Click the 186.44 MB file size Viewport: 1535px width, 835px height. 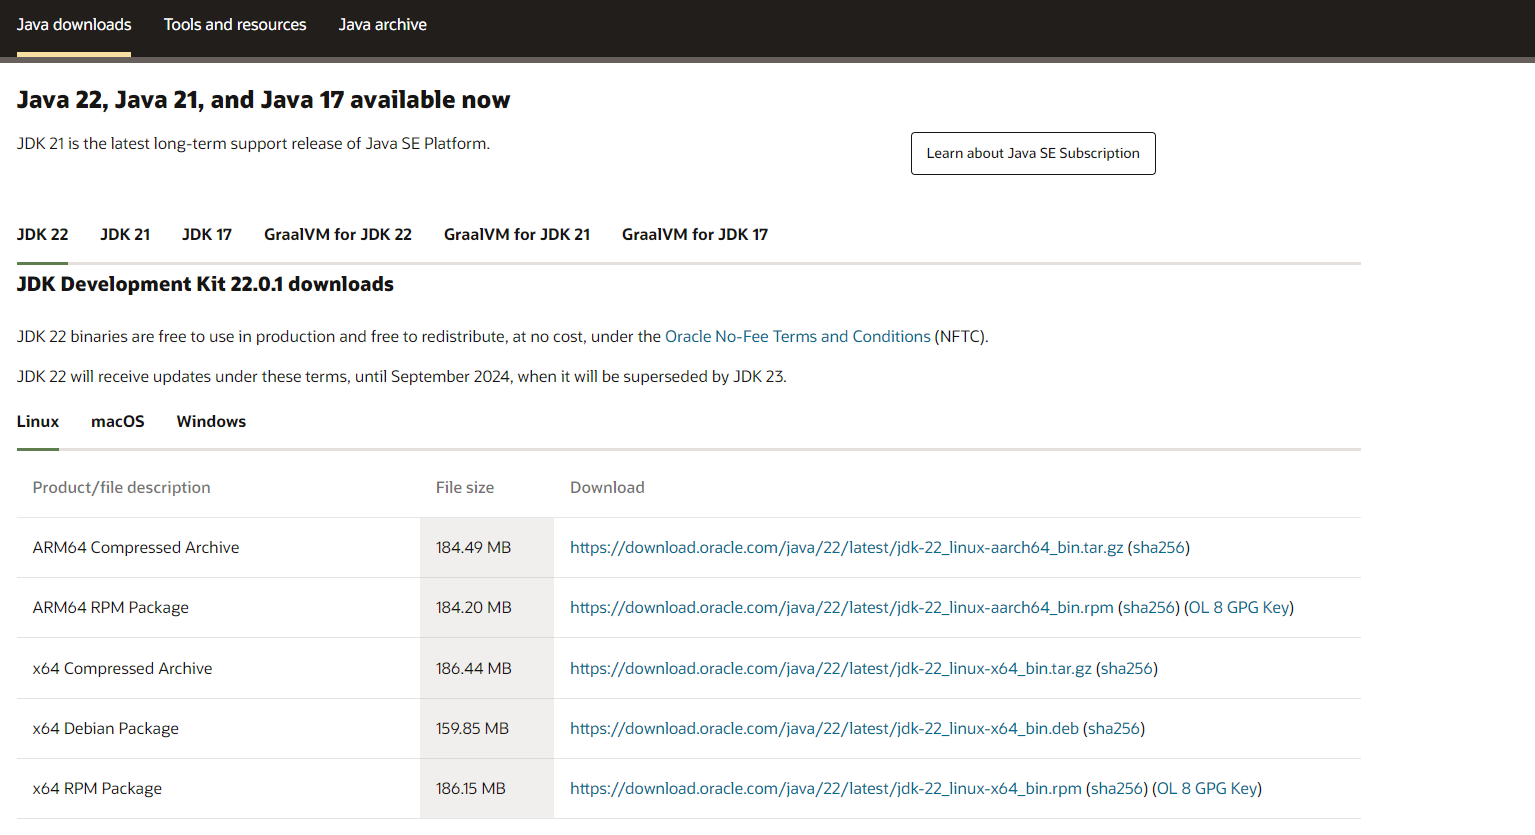(x=474, y=669)
